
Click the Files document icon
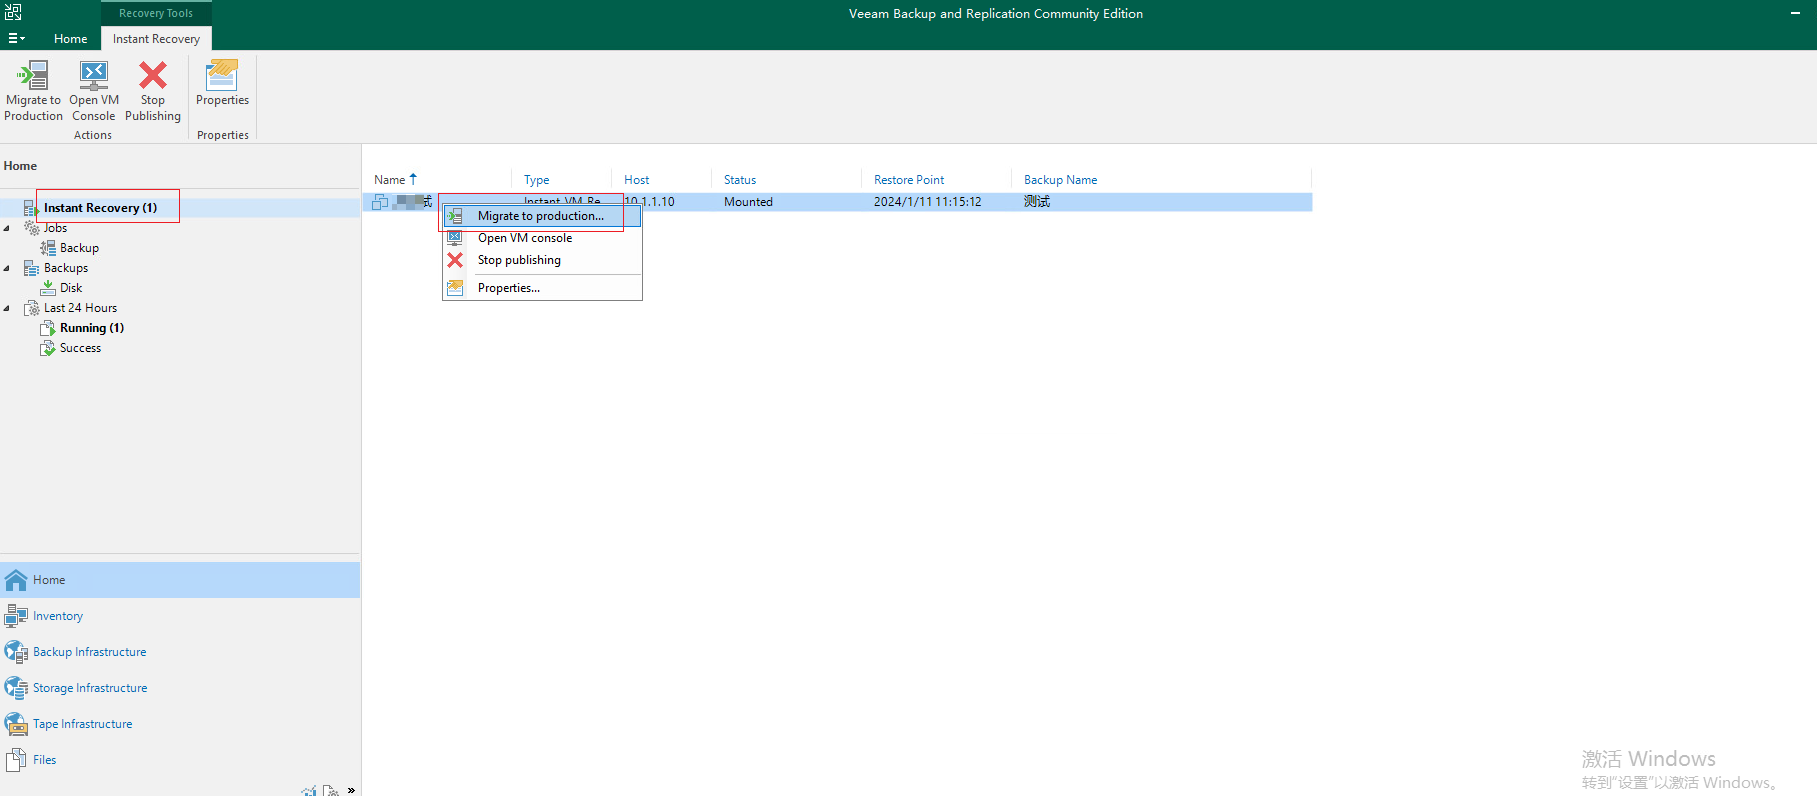pyautogui.click(x=16, y=760)
